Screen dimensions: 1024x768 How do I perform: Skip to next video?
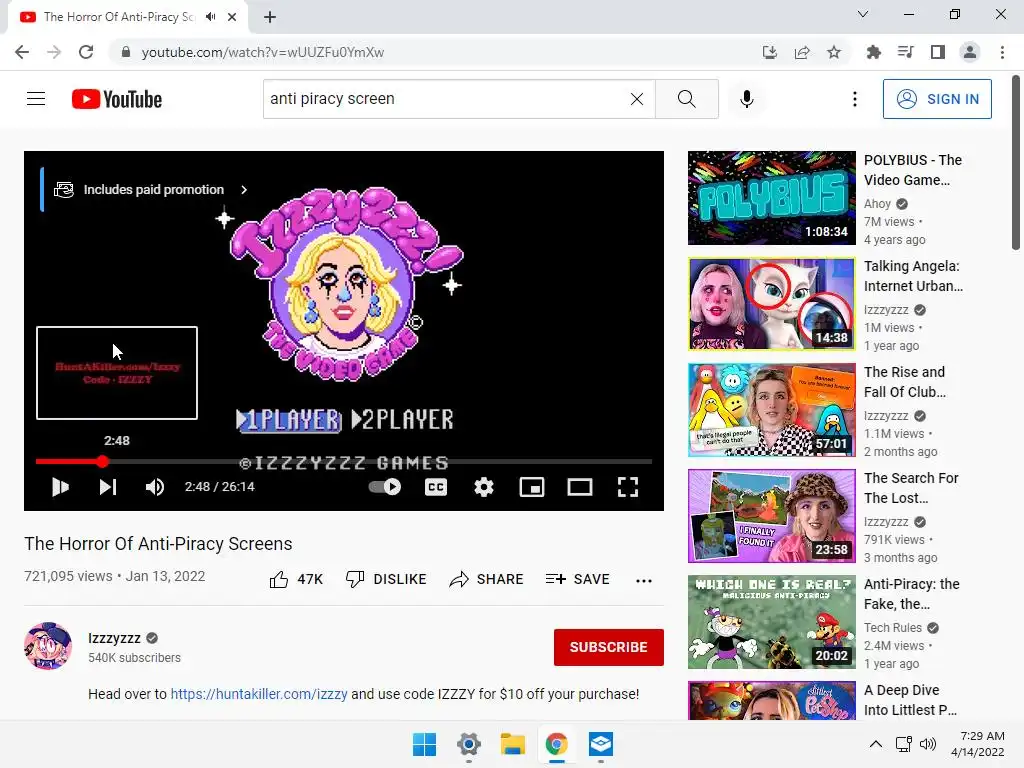point(108,487)
